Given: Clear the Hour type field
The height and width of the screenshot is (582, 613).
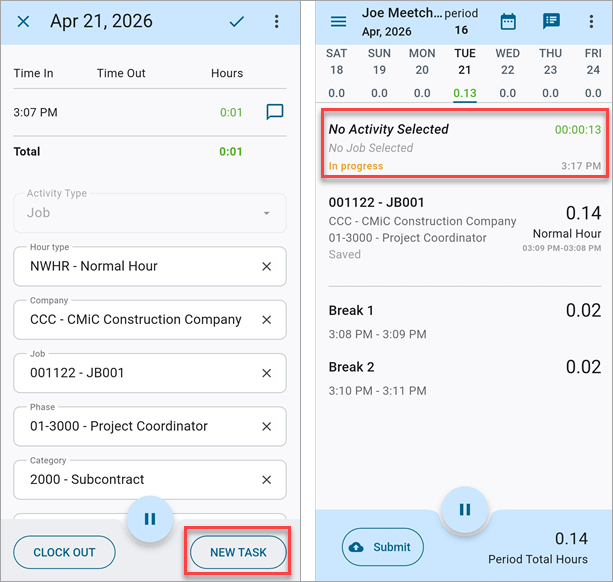Looking at the screenshot, I should pos(267,267).
